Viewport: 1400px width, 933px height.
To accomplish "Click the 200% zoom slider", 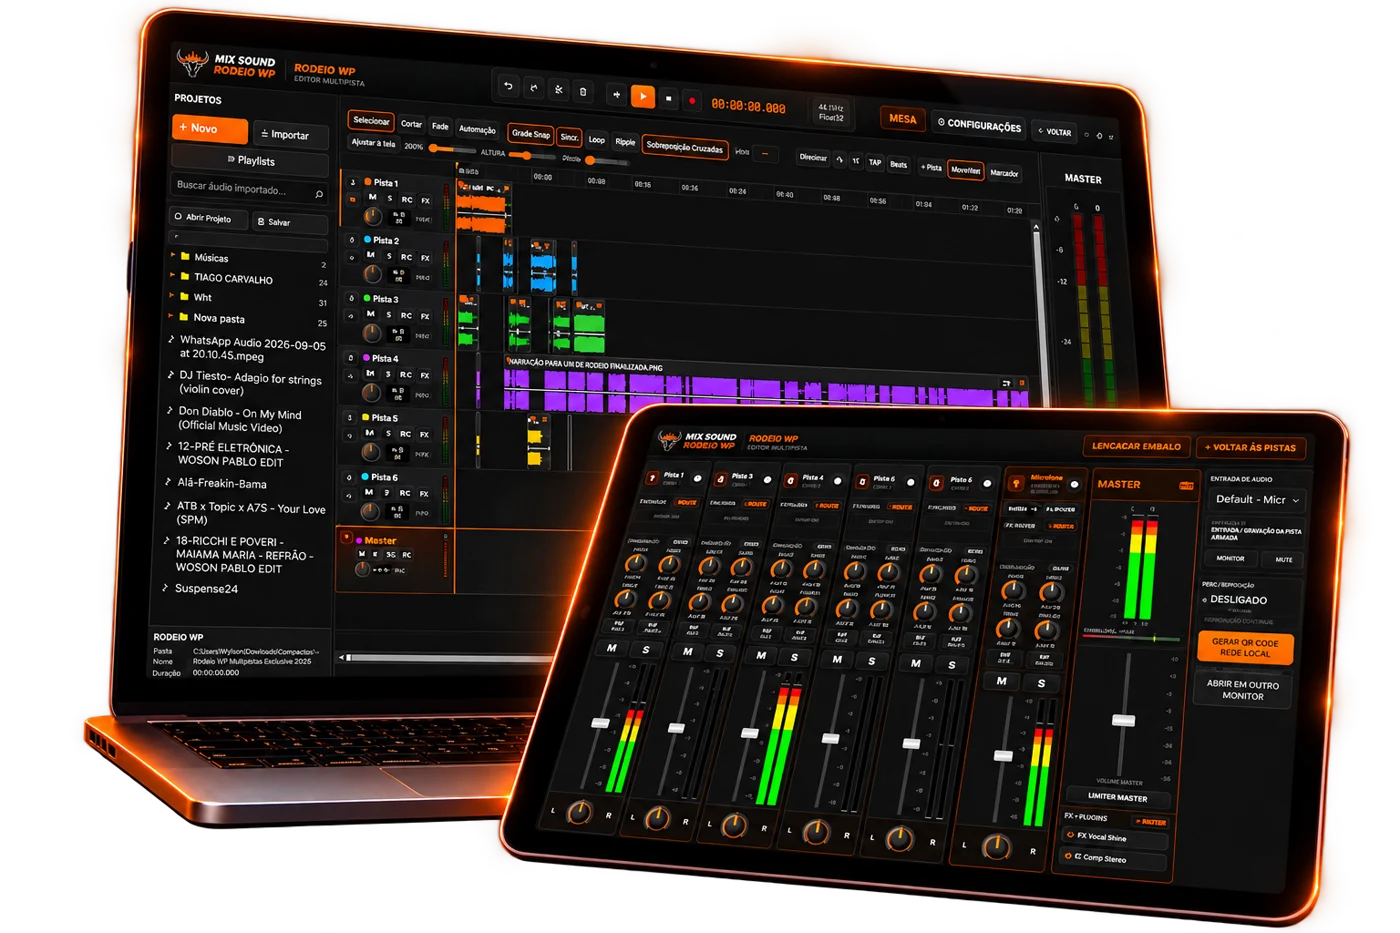I will coord(451,149).
